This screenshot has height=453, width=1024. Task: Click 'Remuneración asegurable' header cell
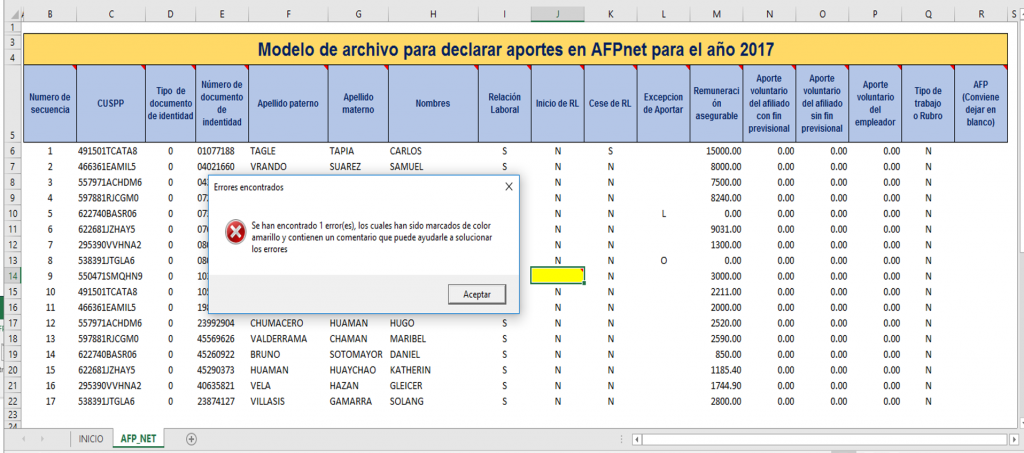(x=716, y=103)
